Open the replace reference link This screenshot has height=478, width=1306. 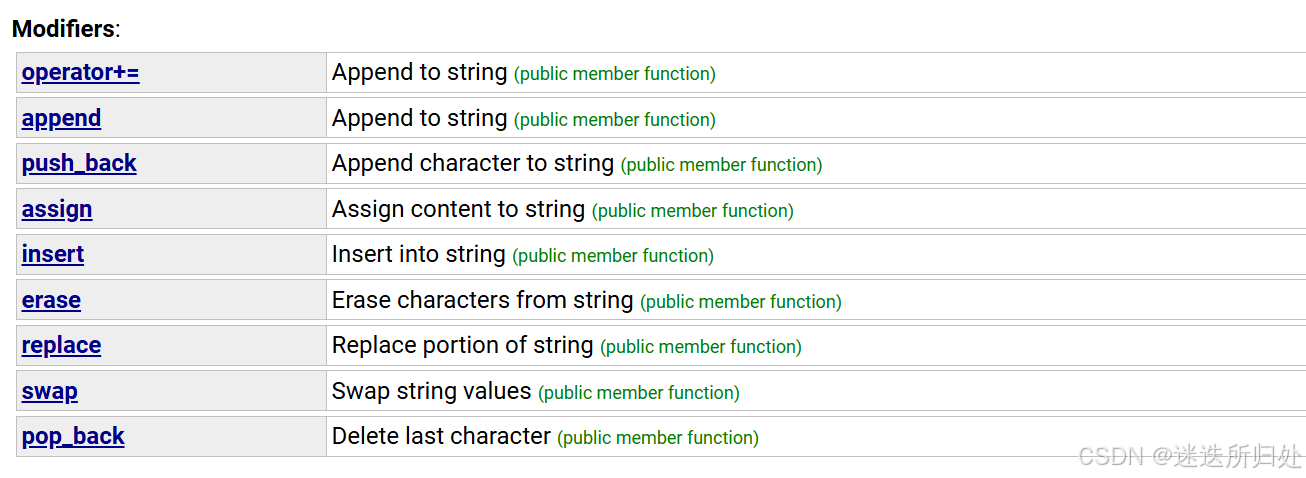click(61, 346)
